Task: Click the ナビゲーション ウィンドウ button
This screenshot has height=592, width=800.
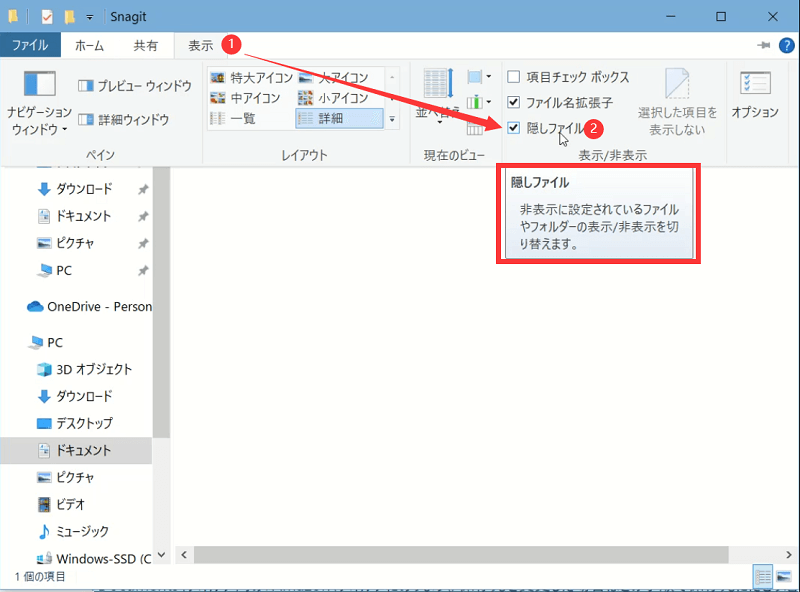Action: [x=39, y=104]
